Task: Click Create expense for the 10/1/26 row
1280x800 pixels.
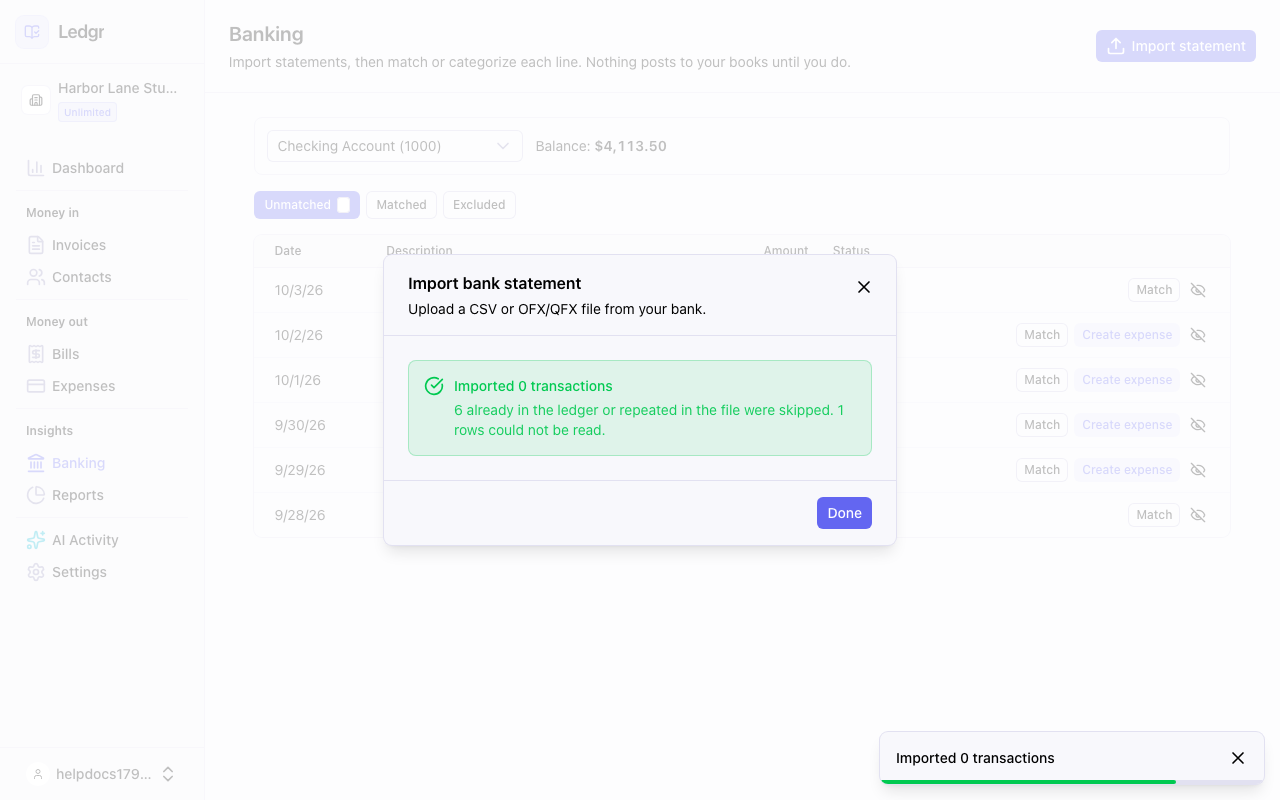Action: tap(1127, 380)
